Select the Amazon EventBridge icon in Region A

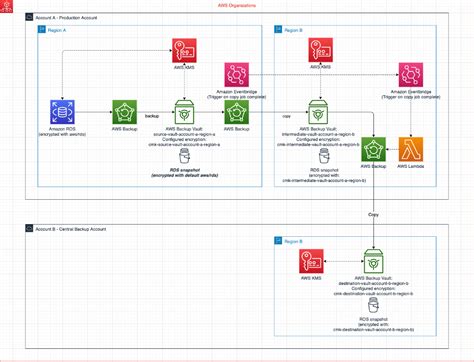click(x=236, y=75)
